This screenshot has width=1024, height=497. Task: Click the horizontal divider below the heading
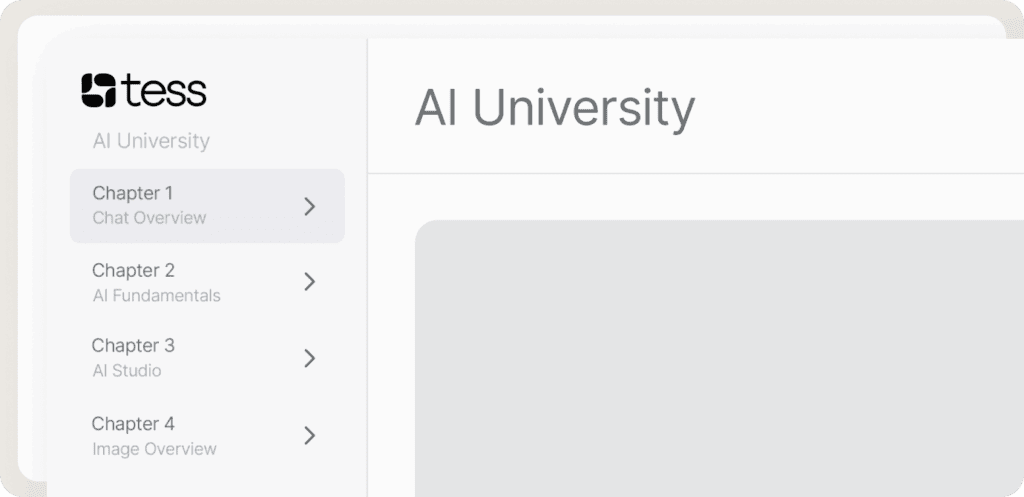(x=696, y=174)
